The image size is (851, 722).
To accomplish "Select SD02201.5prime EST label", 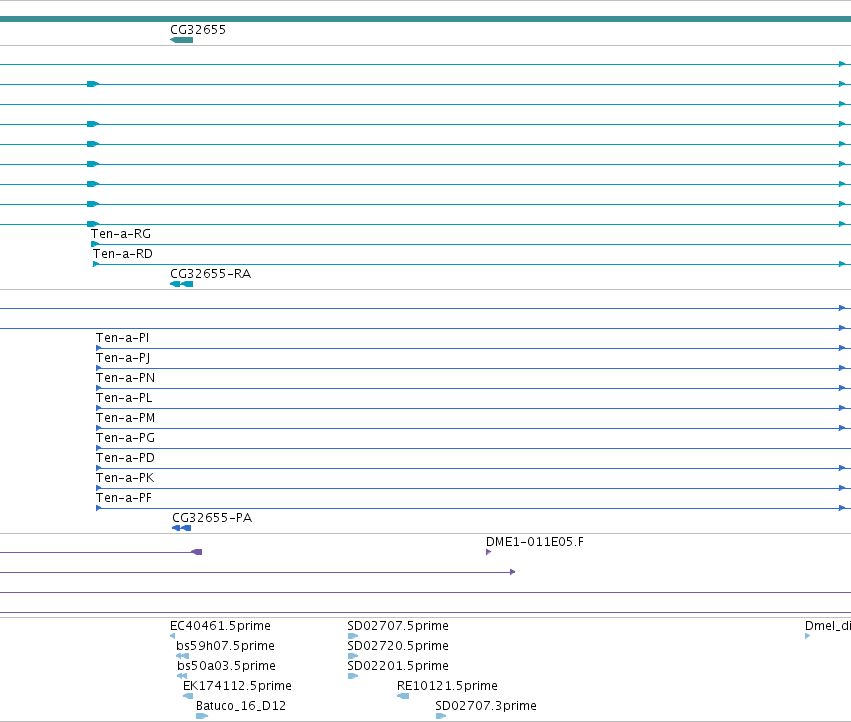I will [398, 666].
